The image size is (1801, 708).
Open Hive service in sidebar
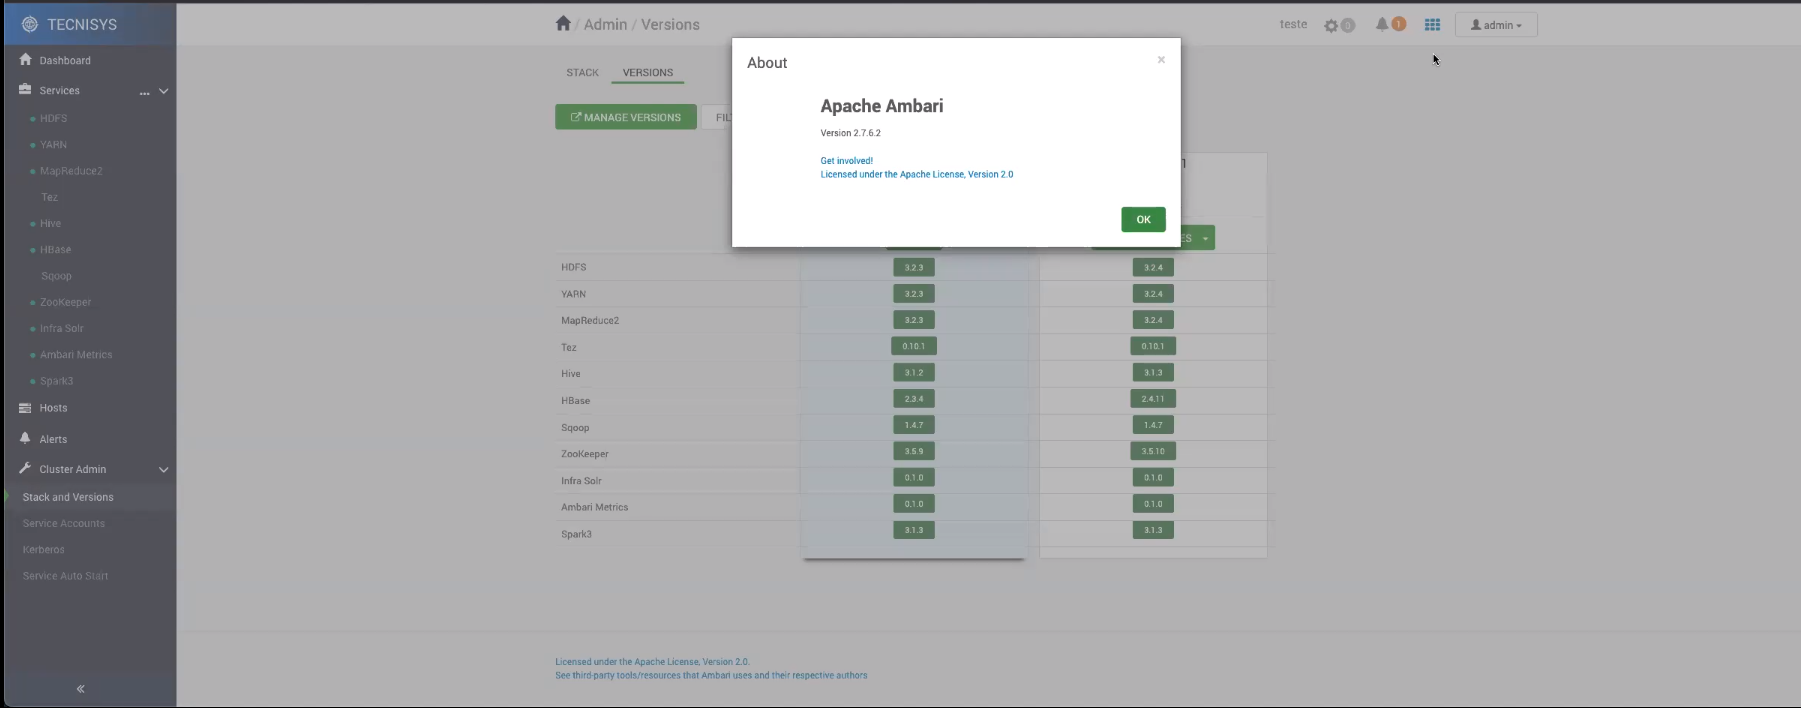(x=51, y=224)
